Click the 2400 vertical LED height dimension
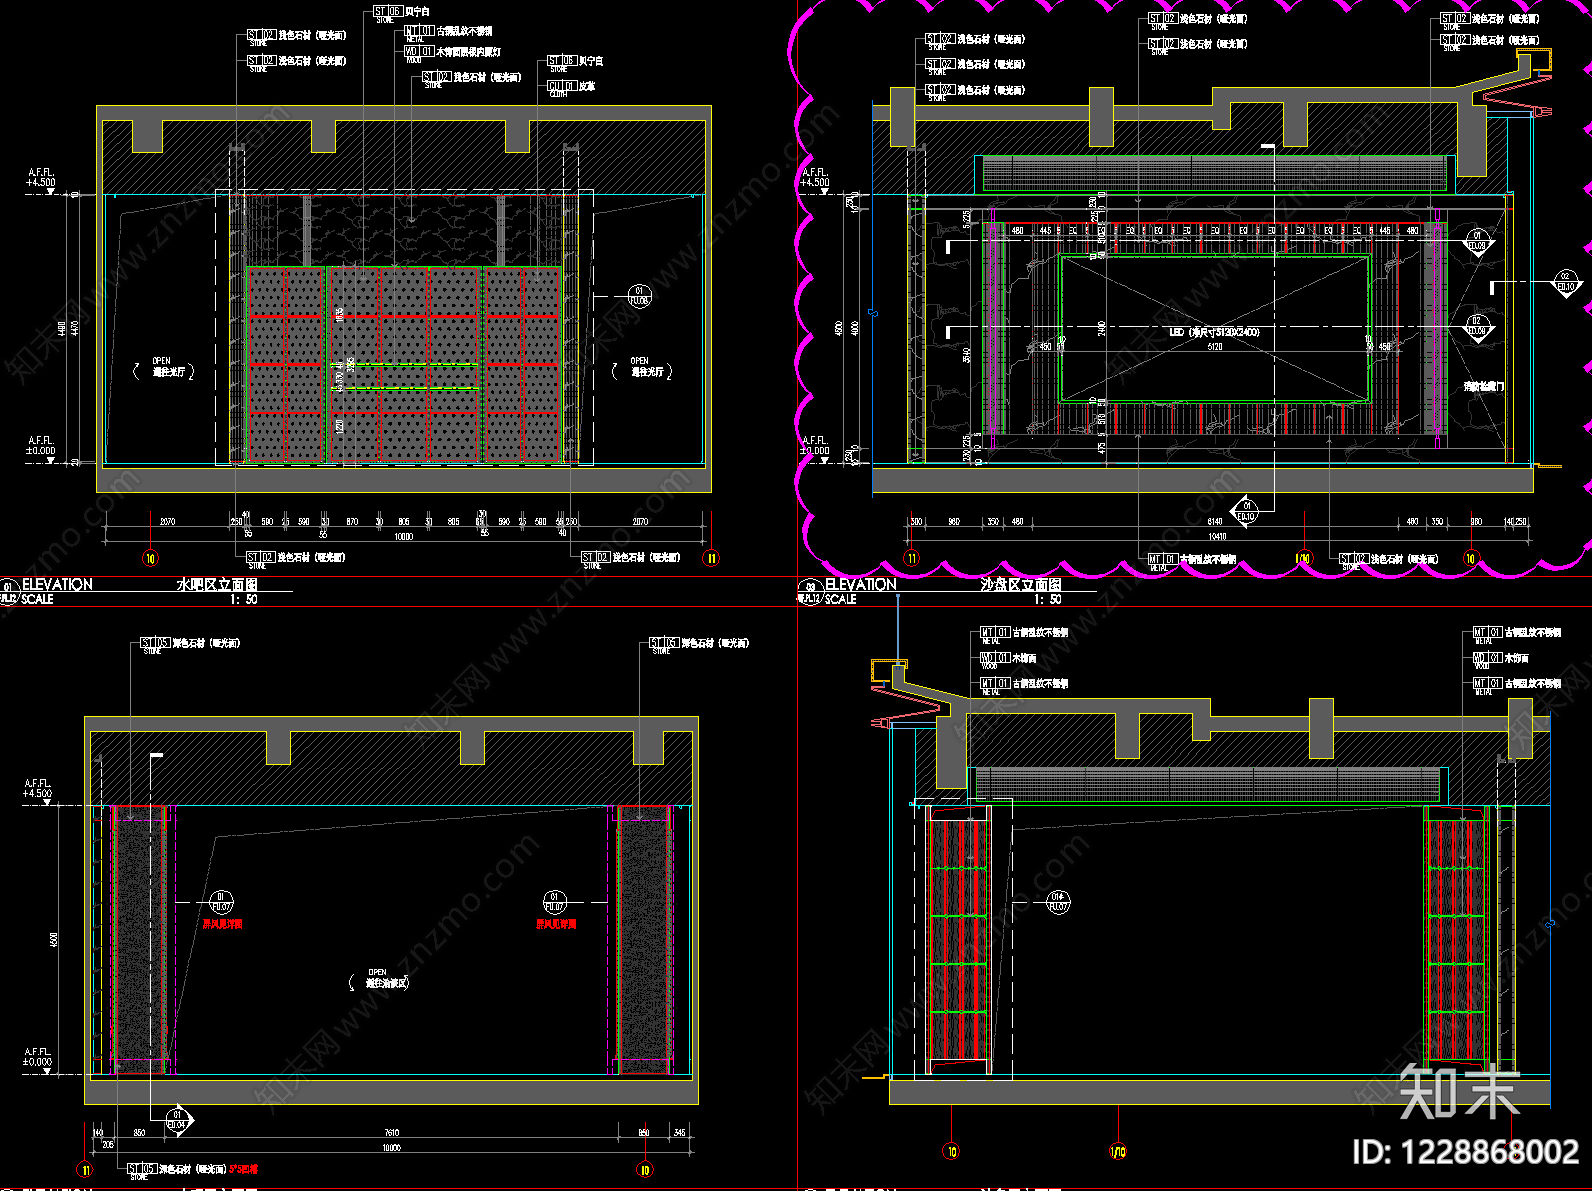1592x1191 pixels. 1101,328
